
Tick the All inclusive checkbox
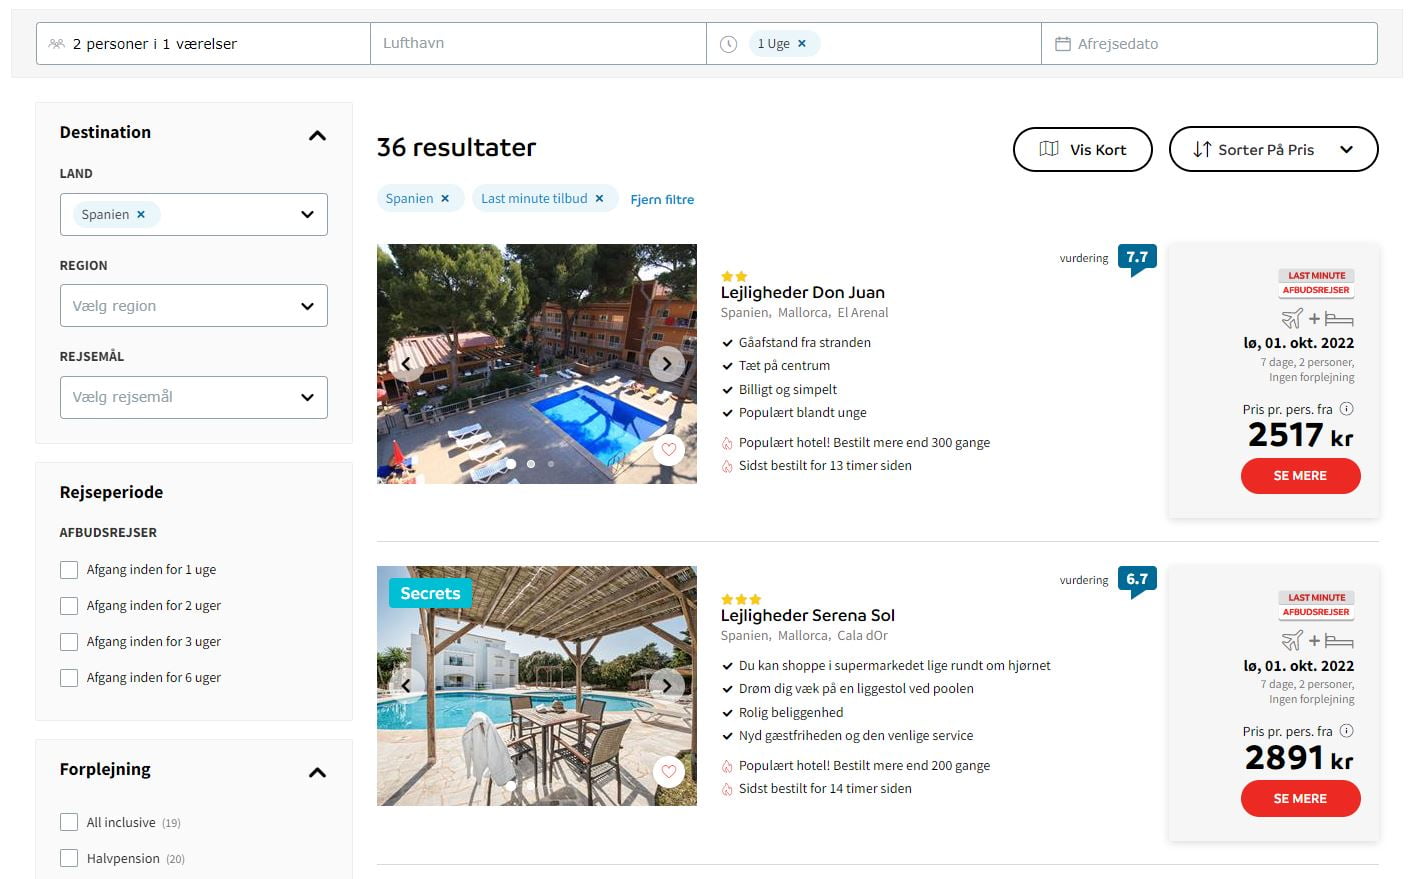(x=69, y=822)
